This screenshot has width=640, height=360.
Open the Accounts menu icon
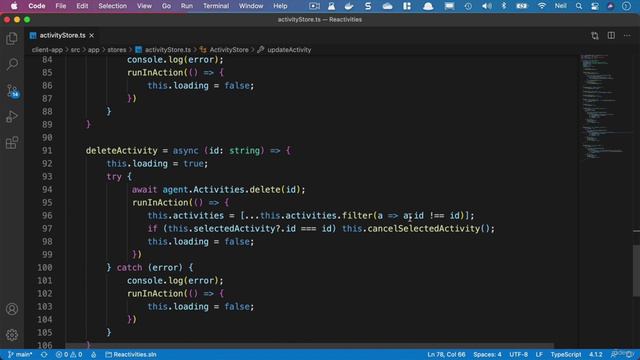click(x=12, y=309)
